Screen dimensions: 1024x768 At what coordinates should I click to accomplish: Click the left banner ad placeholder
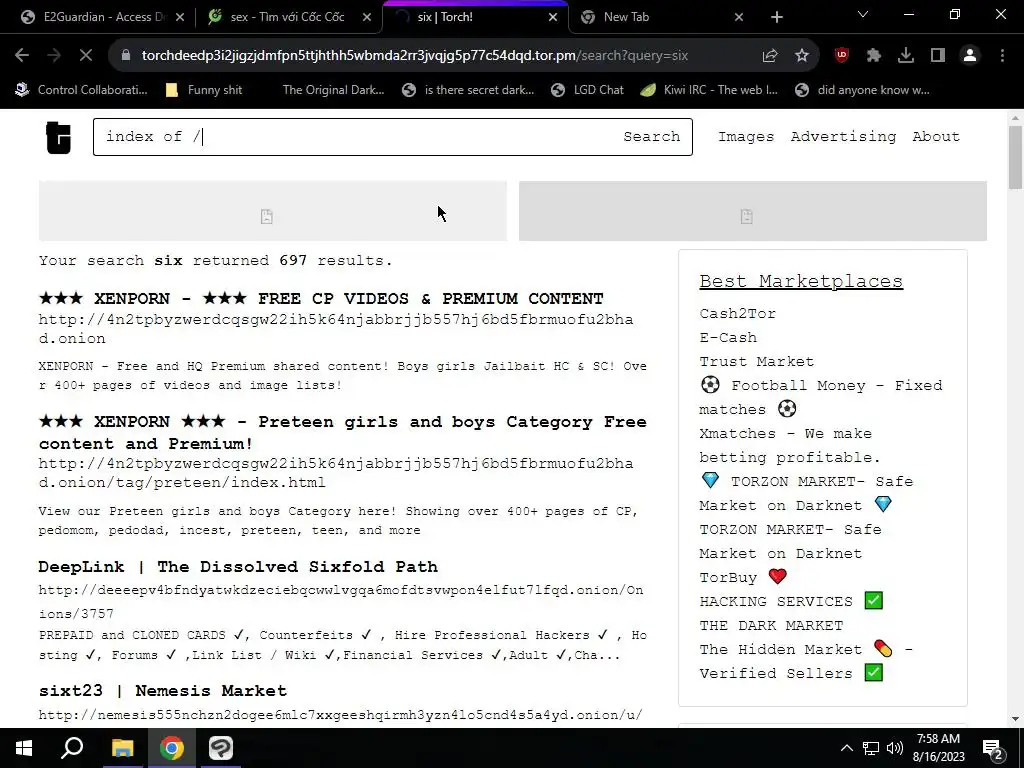[x=272, y=211]
